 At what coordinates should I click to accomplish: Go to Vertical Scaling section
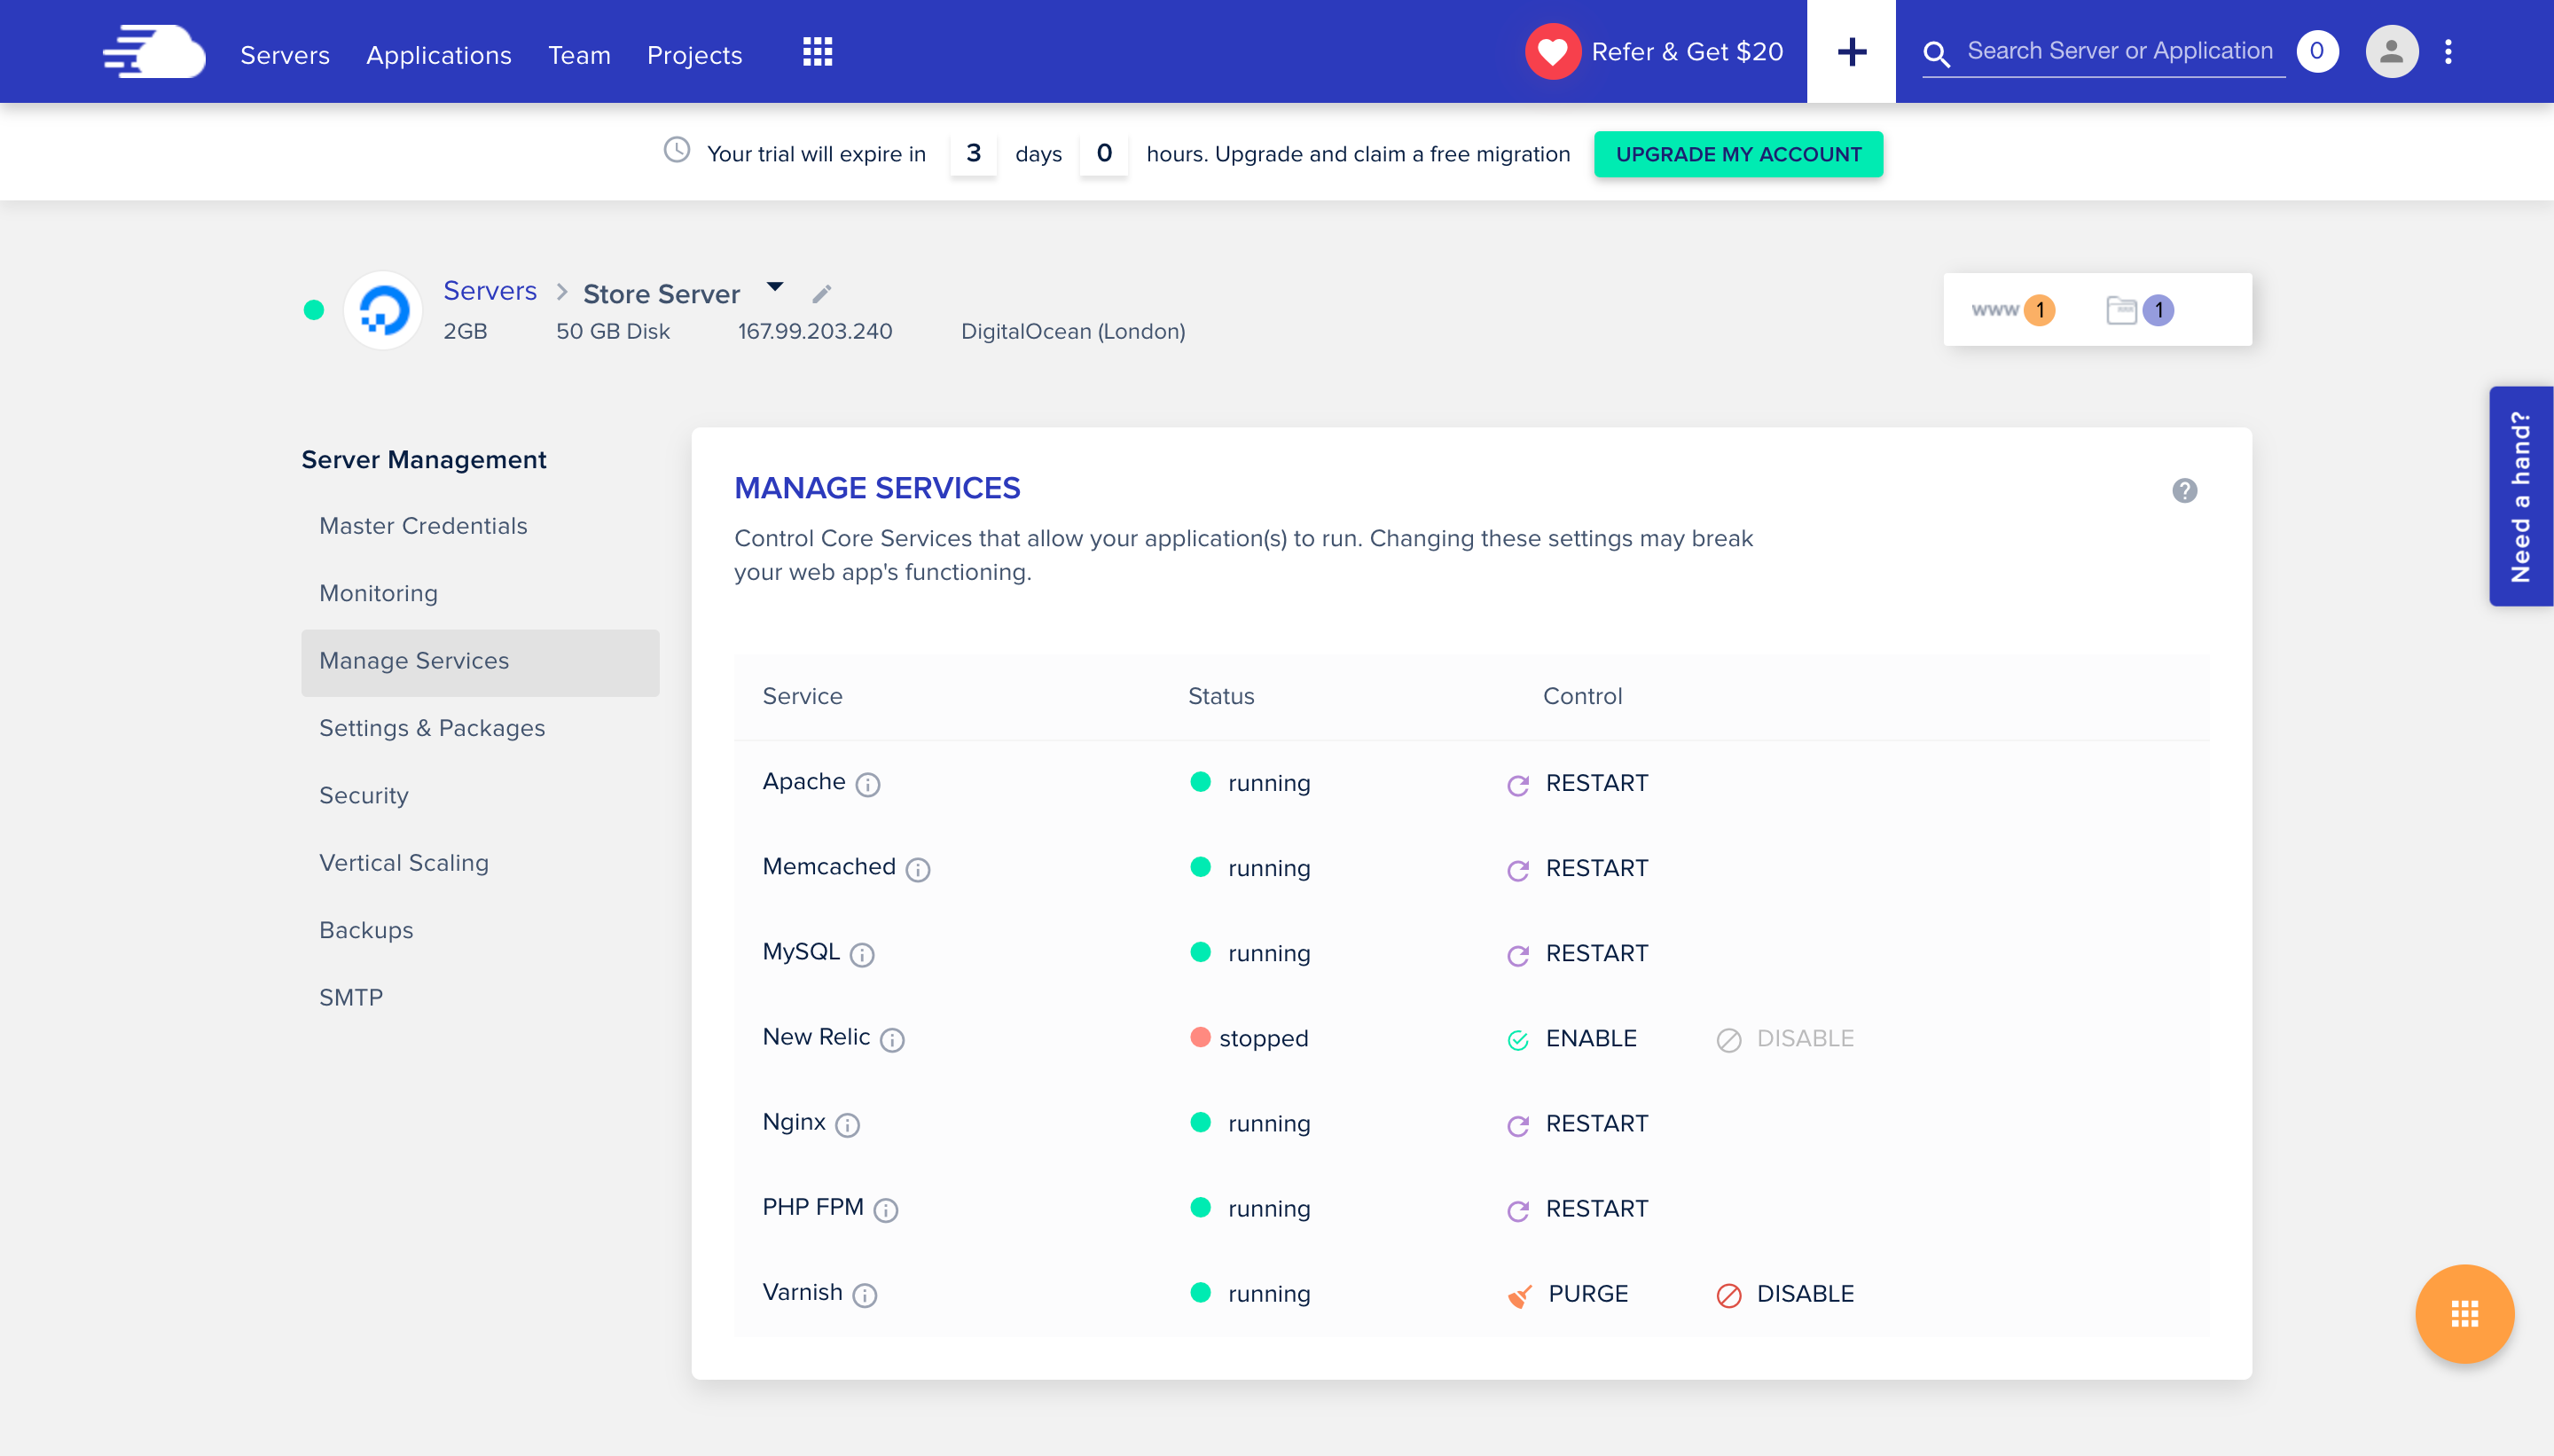tap(404, 863)
